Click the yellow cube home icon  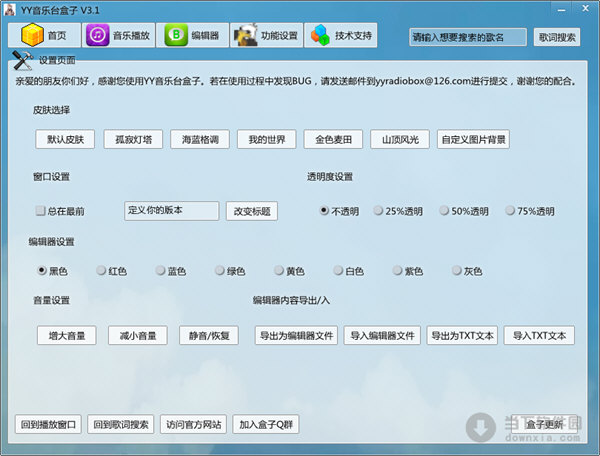(32, 35)
